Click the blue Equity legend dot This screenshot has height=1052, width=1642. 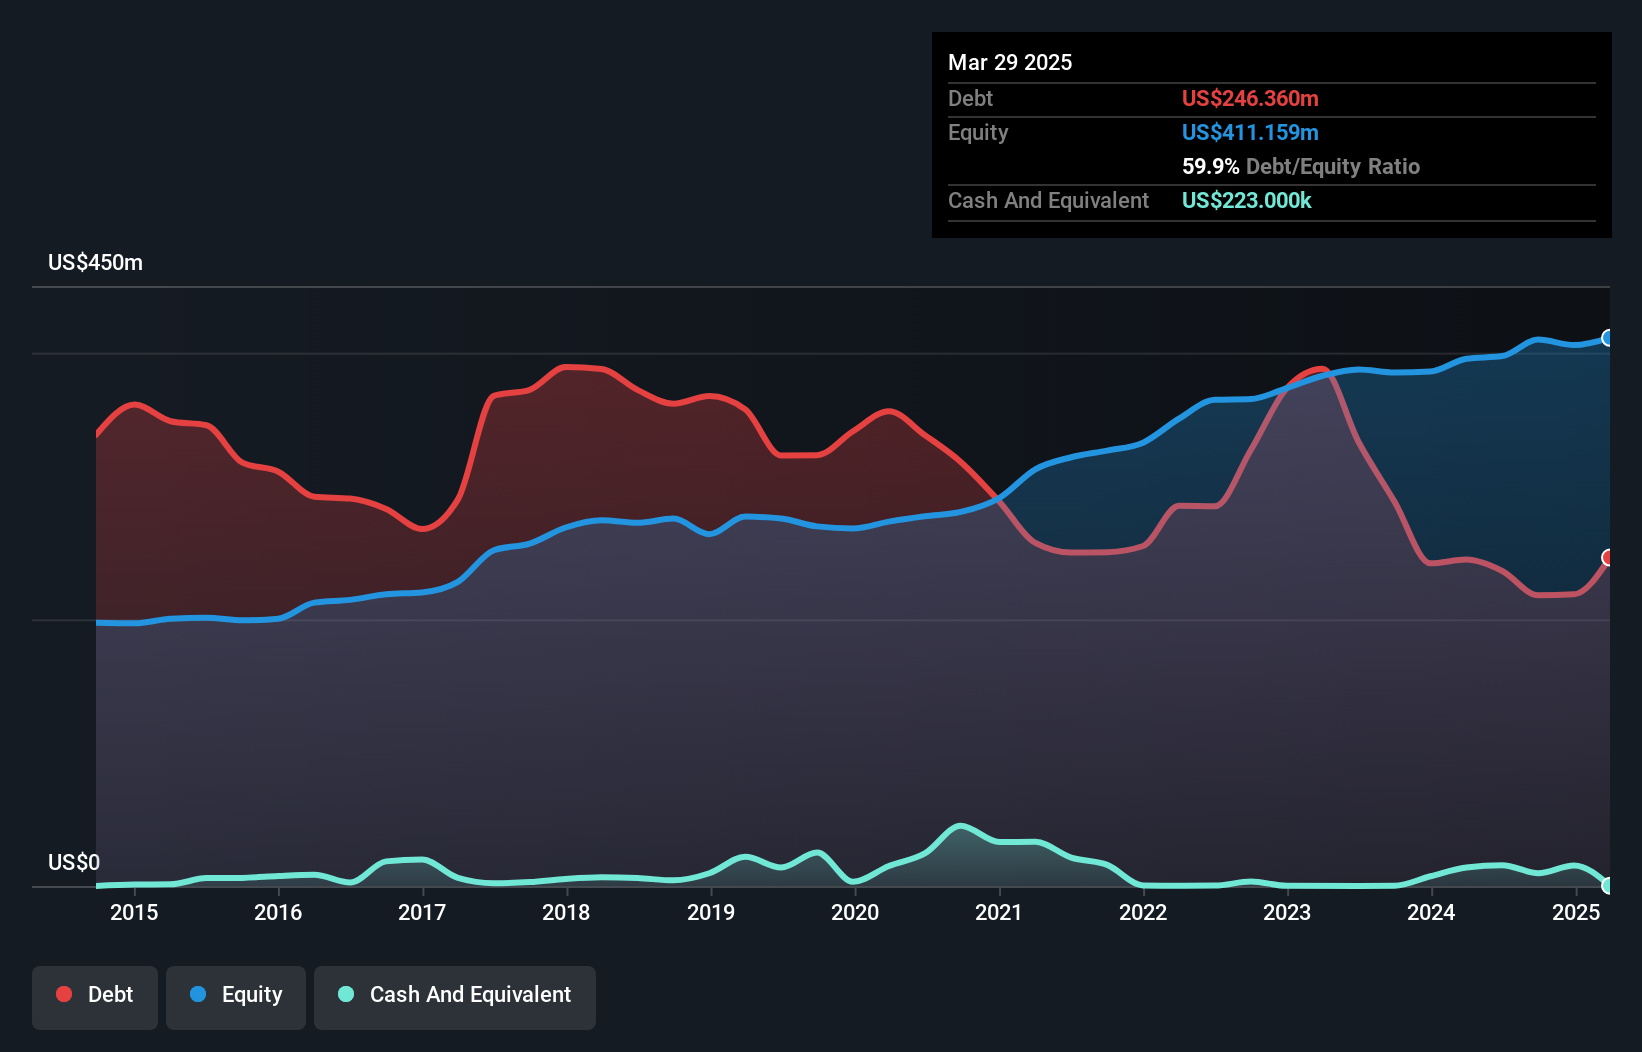click(198, 994)
